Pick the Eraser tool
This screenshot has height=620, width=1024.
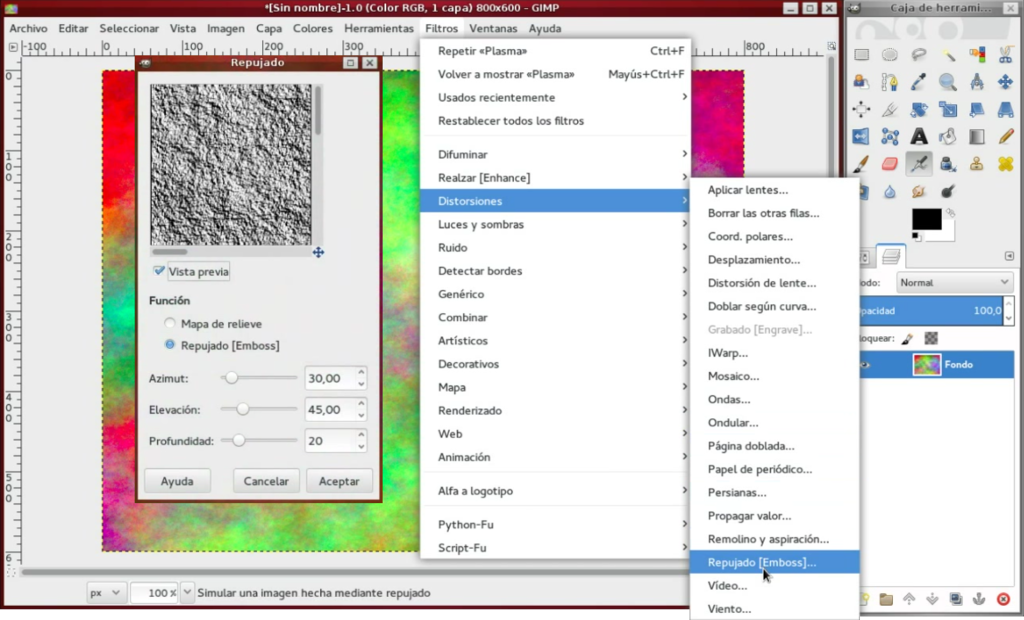(889, 165)
